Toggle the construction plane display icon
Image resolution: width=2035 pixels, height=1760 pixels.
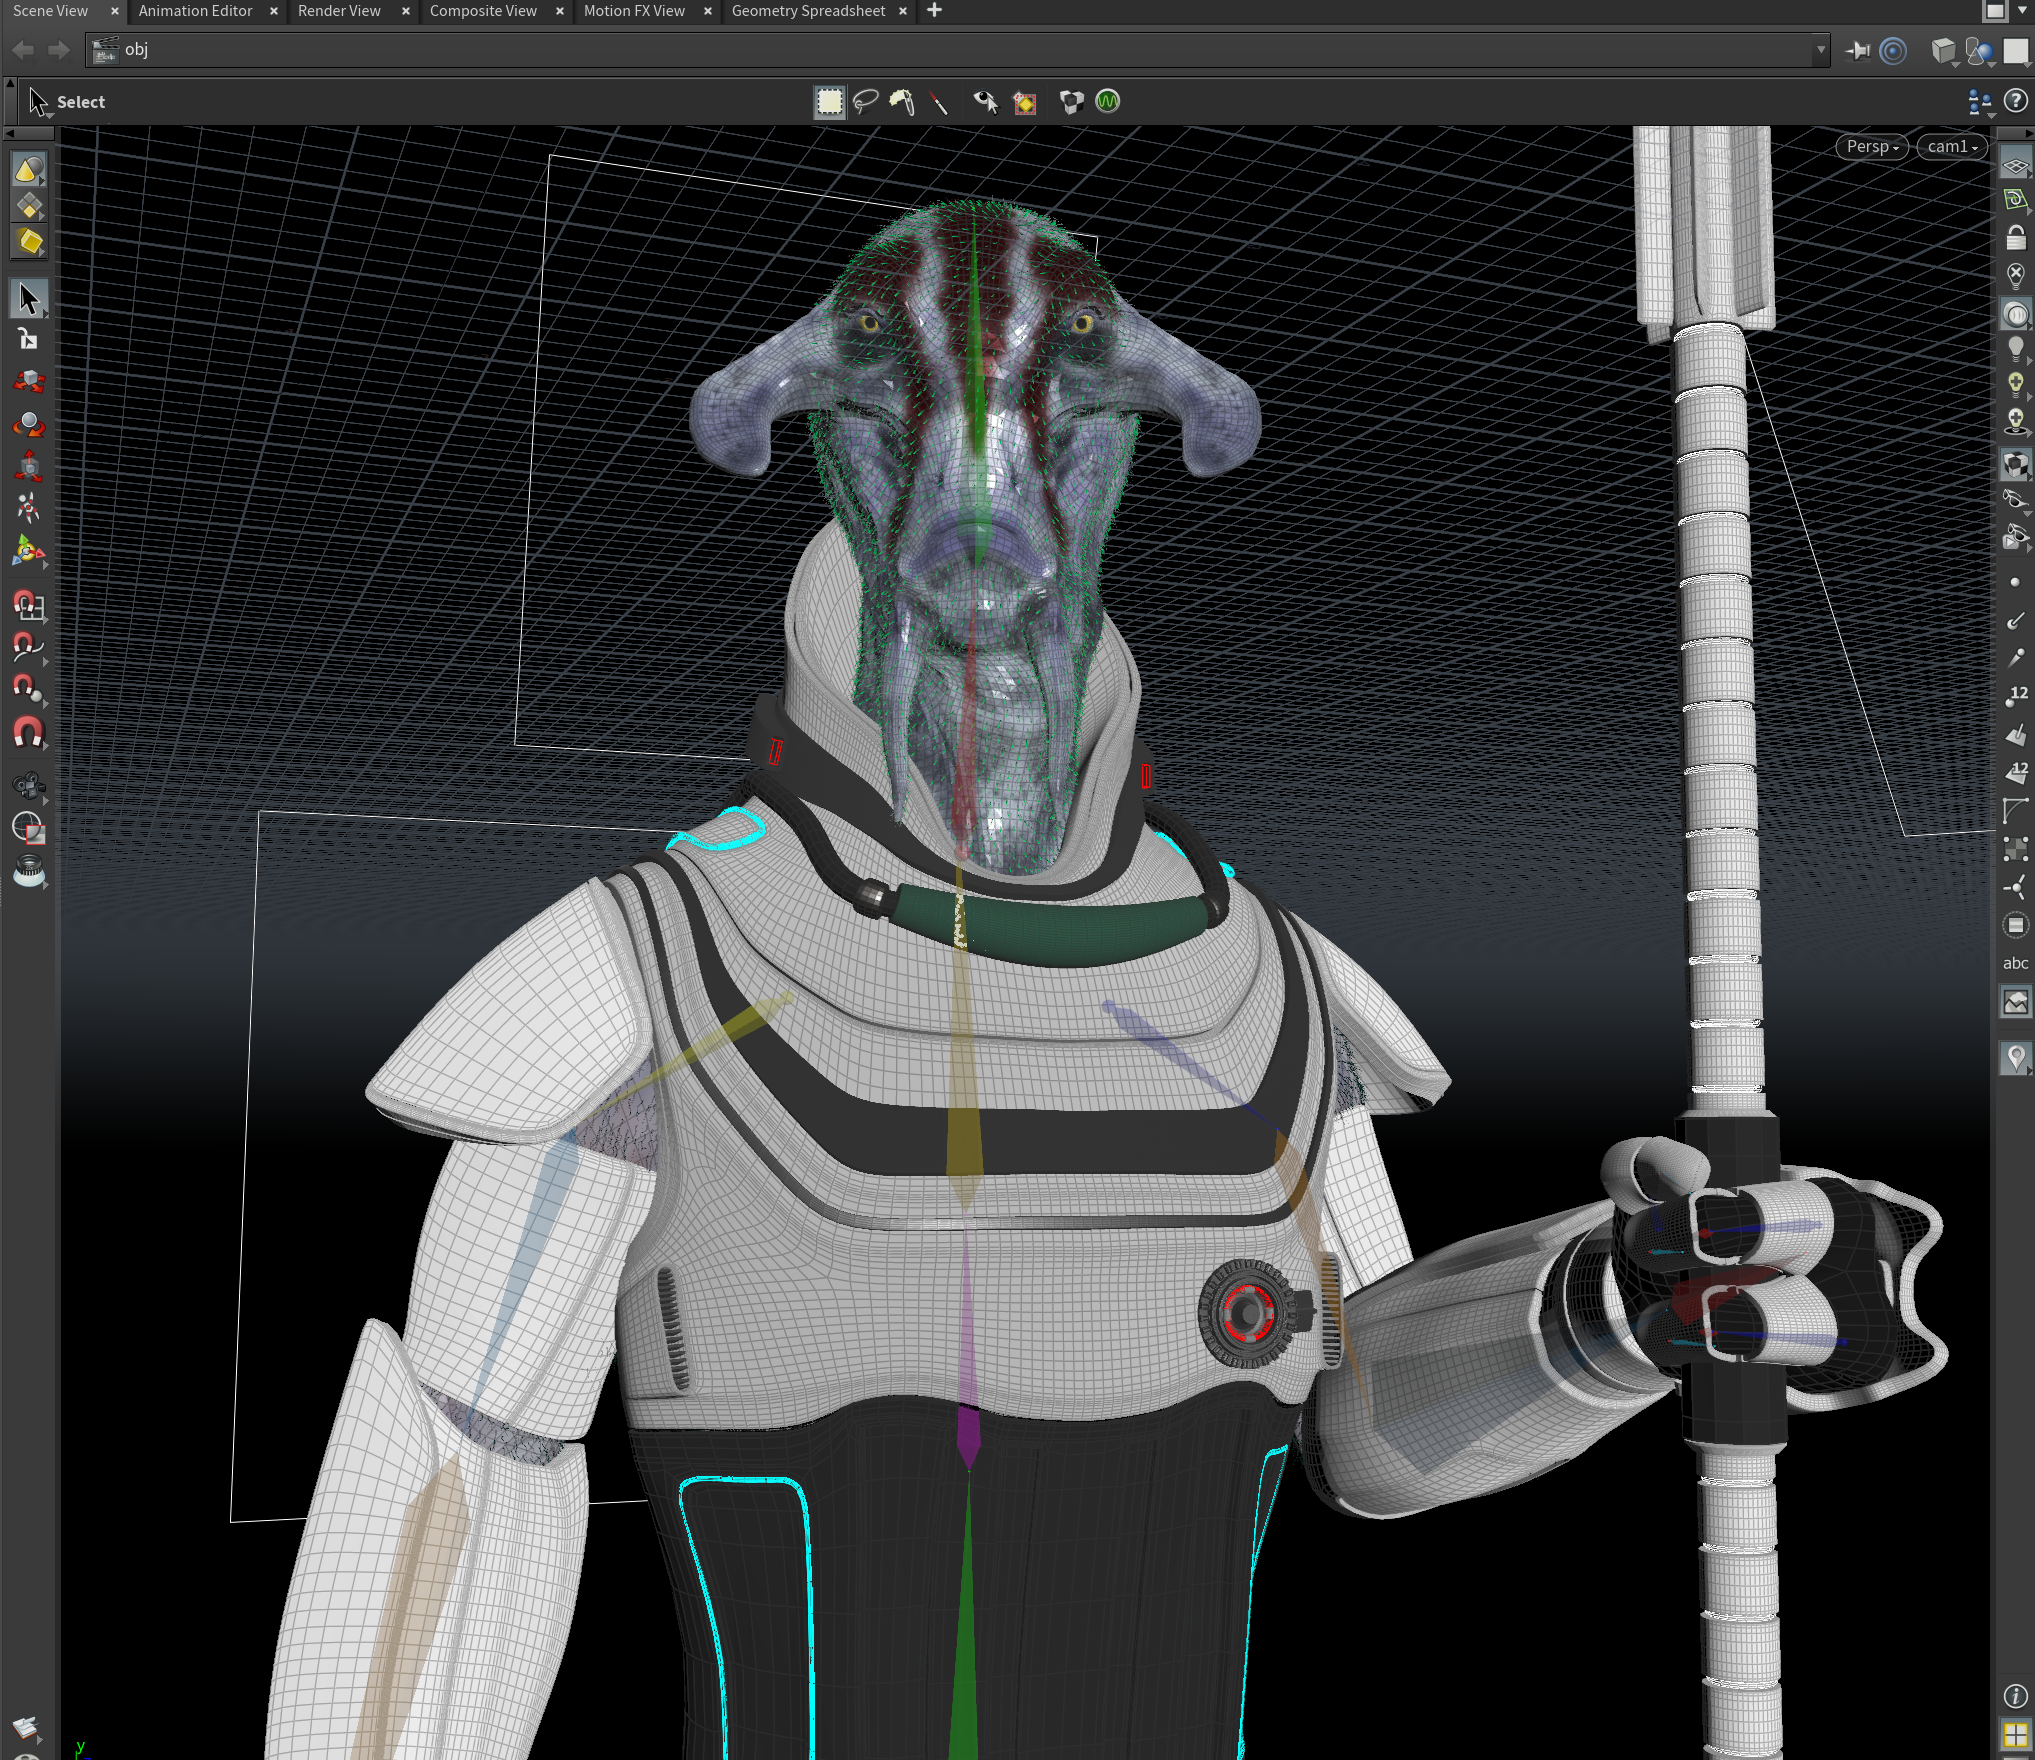(x=2015, y=163)
